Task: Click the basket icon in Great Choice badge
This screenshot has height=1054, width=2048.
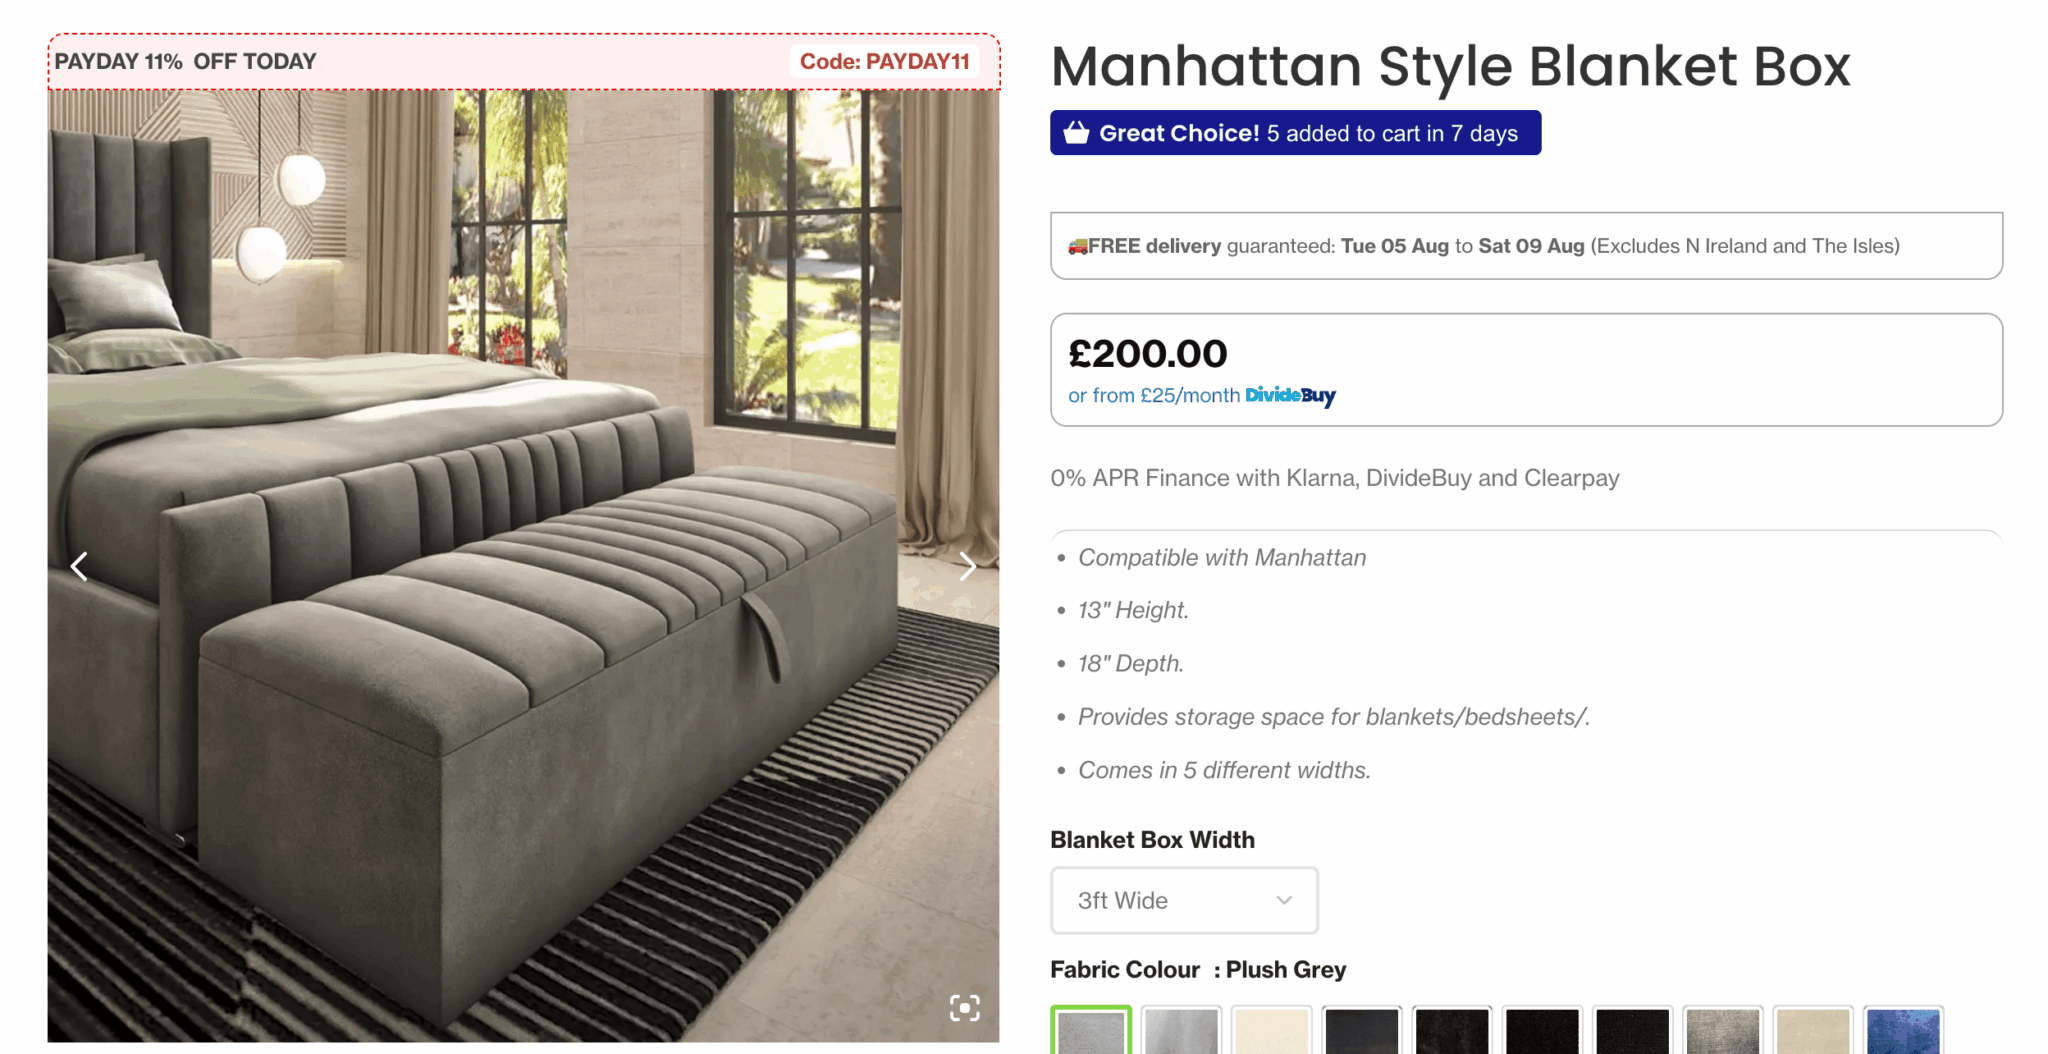Action: coord(1076,133)
